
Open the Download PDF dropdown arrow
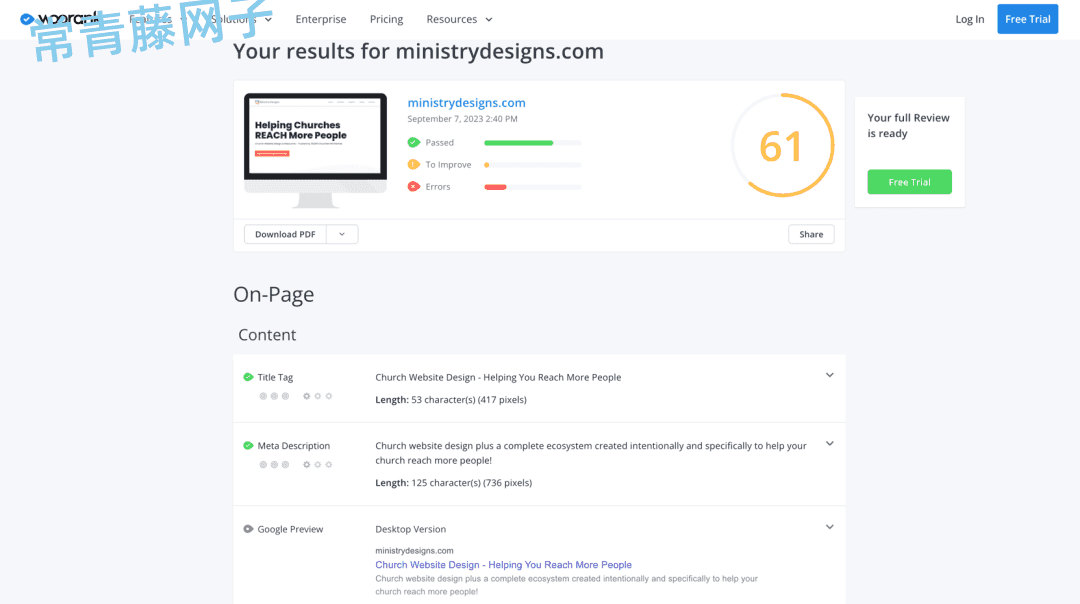(342, 234)
